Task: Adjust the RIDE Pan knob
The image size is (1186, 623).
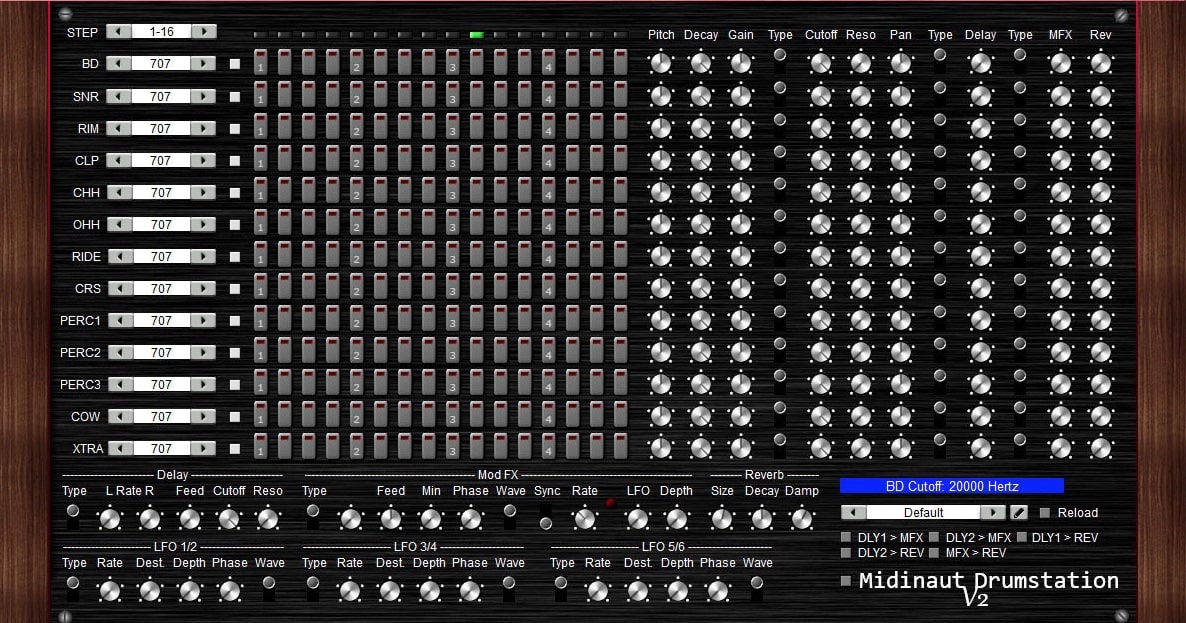Action: 900,255
